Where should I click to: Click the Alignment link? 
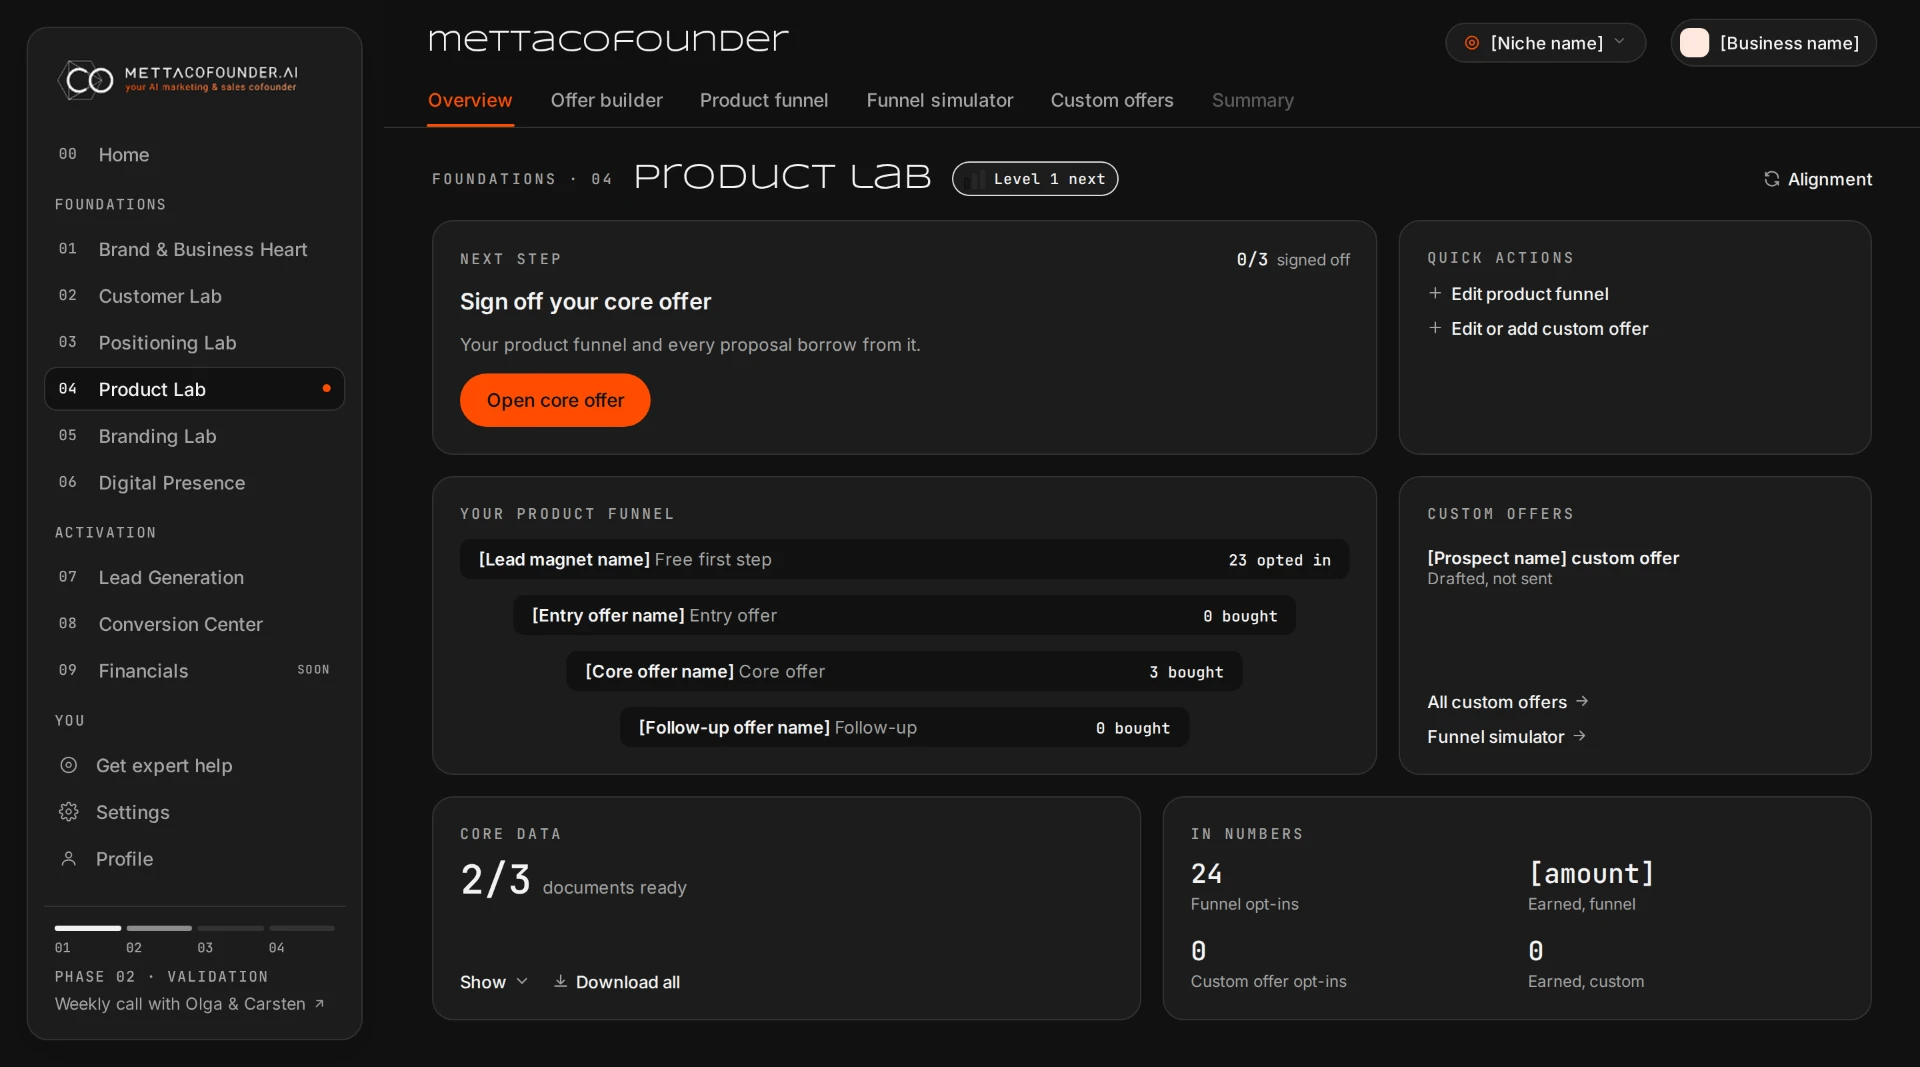(x=1817, y=179)
